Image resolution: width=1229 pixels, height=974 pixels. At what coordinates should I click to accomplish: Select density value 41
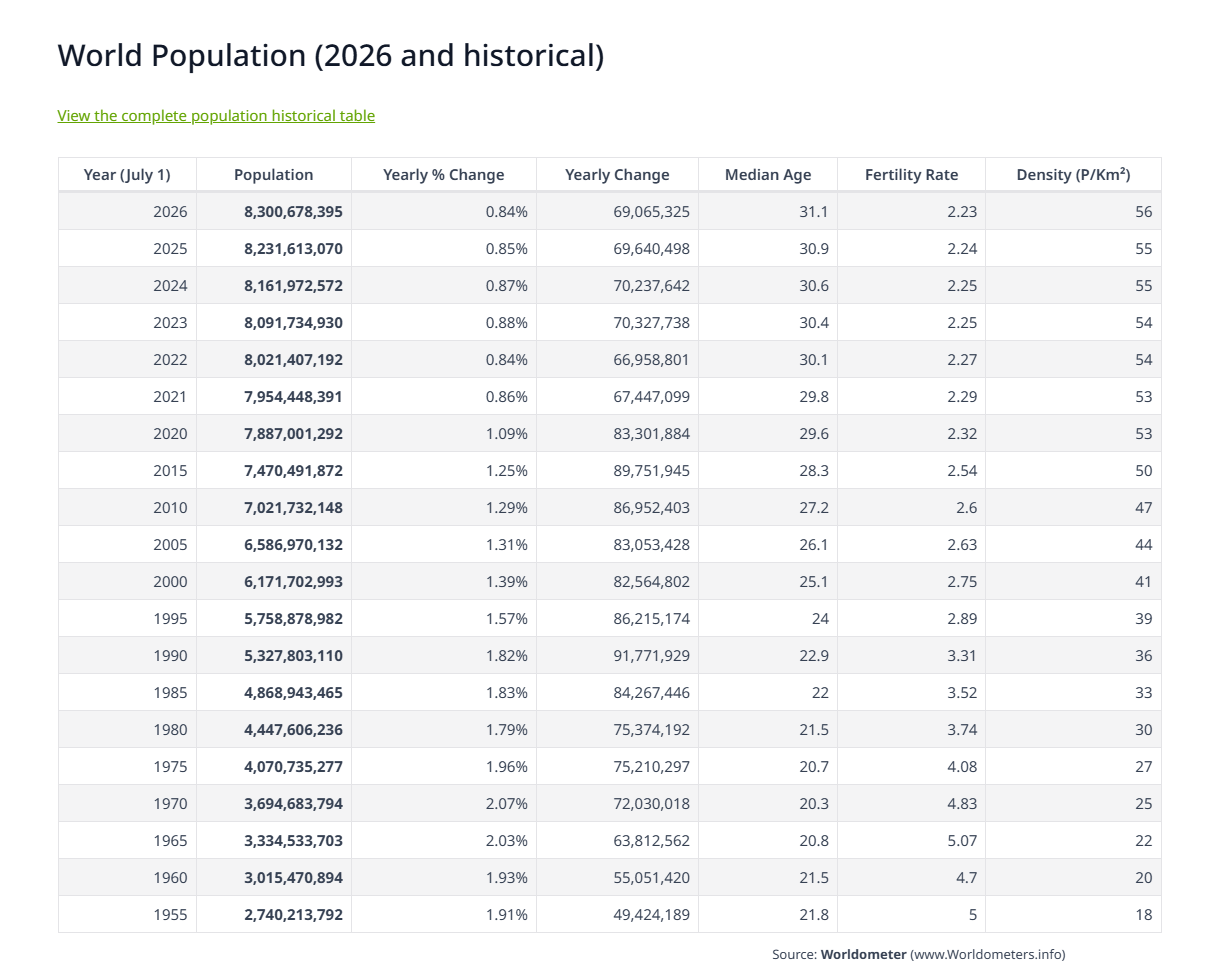click(x=1143, y=581)
